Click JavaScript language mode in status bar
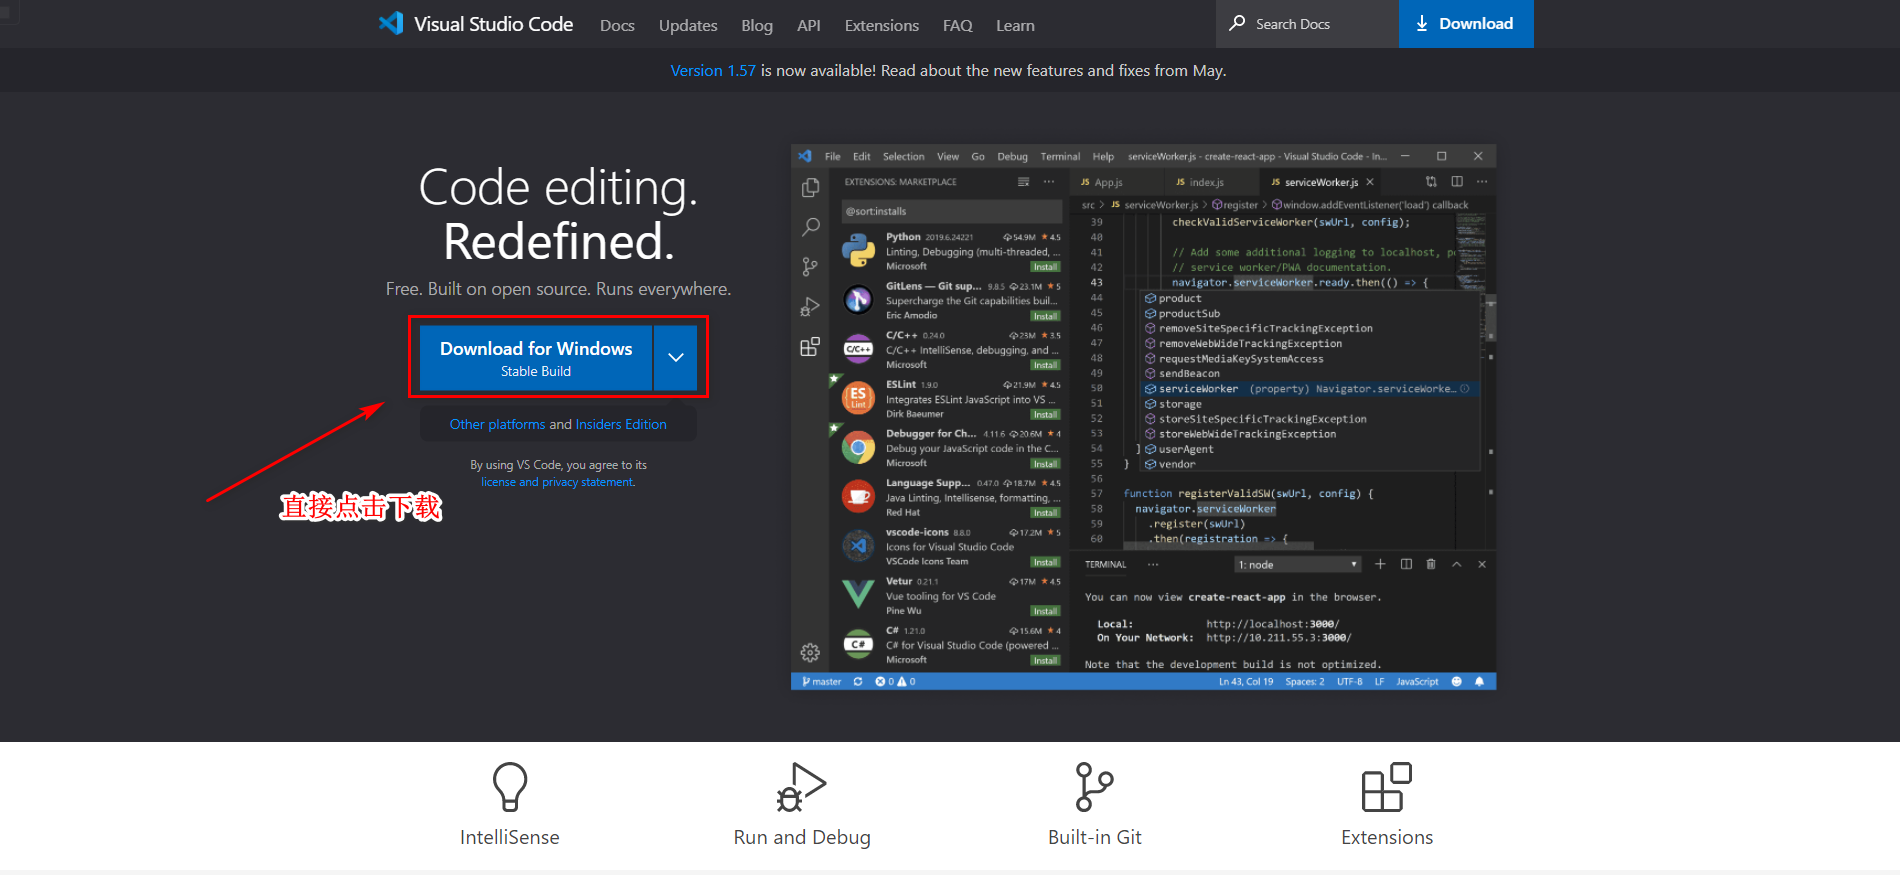 1417,681
